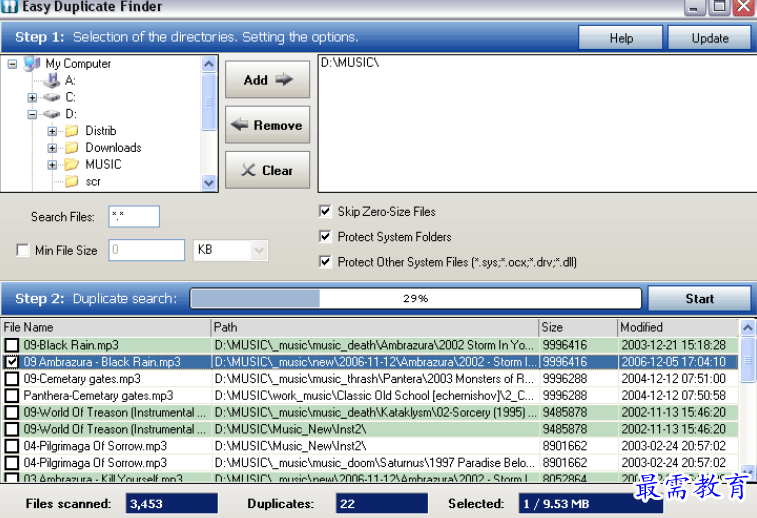Click the scr folder icon
Image resolution: width=757 pixels, height=518 pixels.
(x=71, y=182)
